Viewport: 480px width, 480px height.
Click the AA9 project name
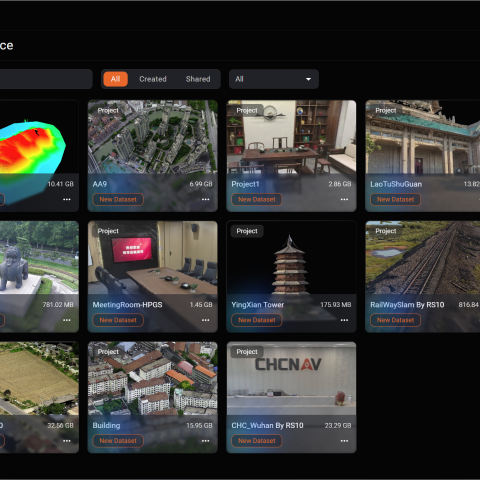tap(100, 184)
